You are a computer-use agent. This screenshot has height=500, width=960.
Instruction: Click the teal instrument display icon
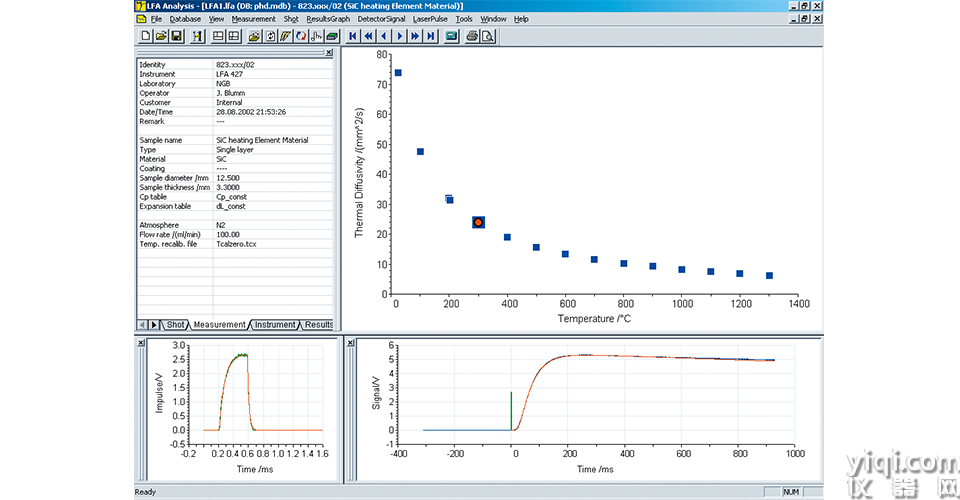tap(451, 36)
